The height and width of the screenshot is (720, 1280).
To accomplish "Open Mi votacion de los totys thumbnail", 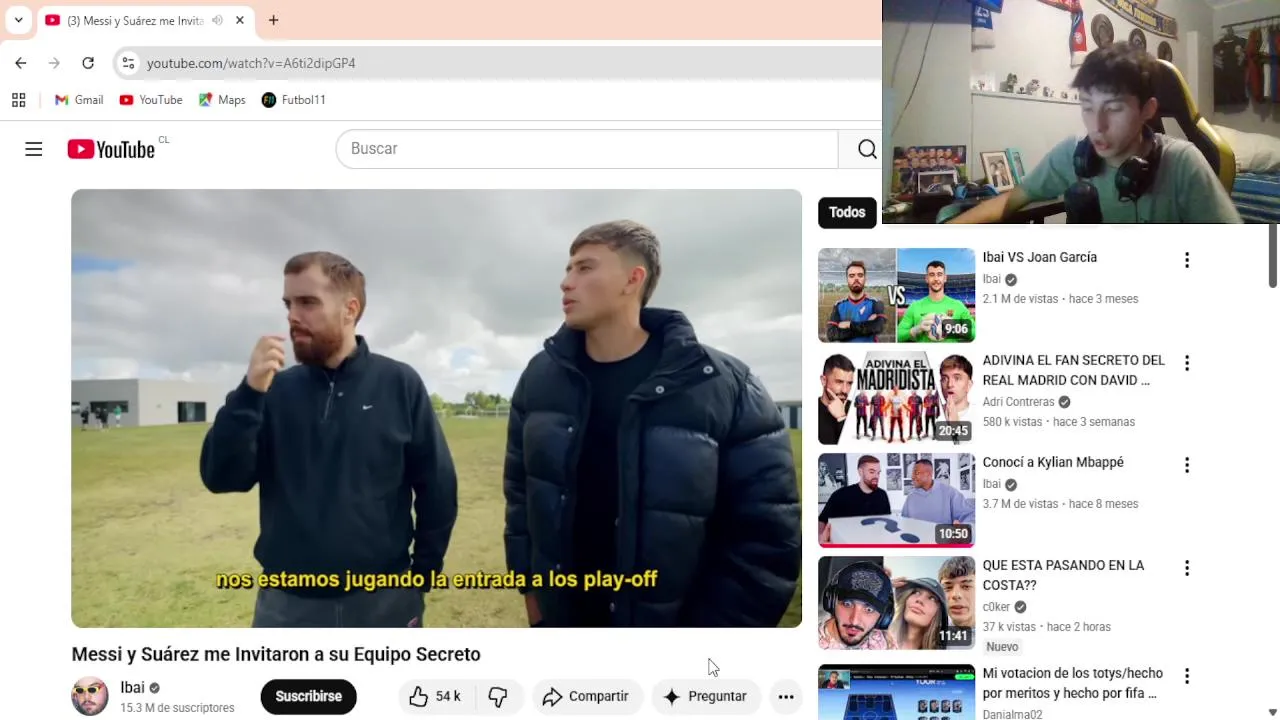I will [896, 692].
